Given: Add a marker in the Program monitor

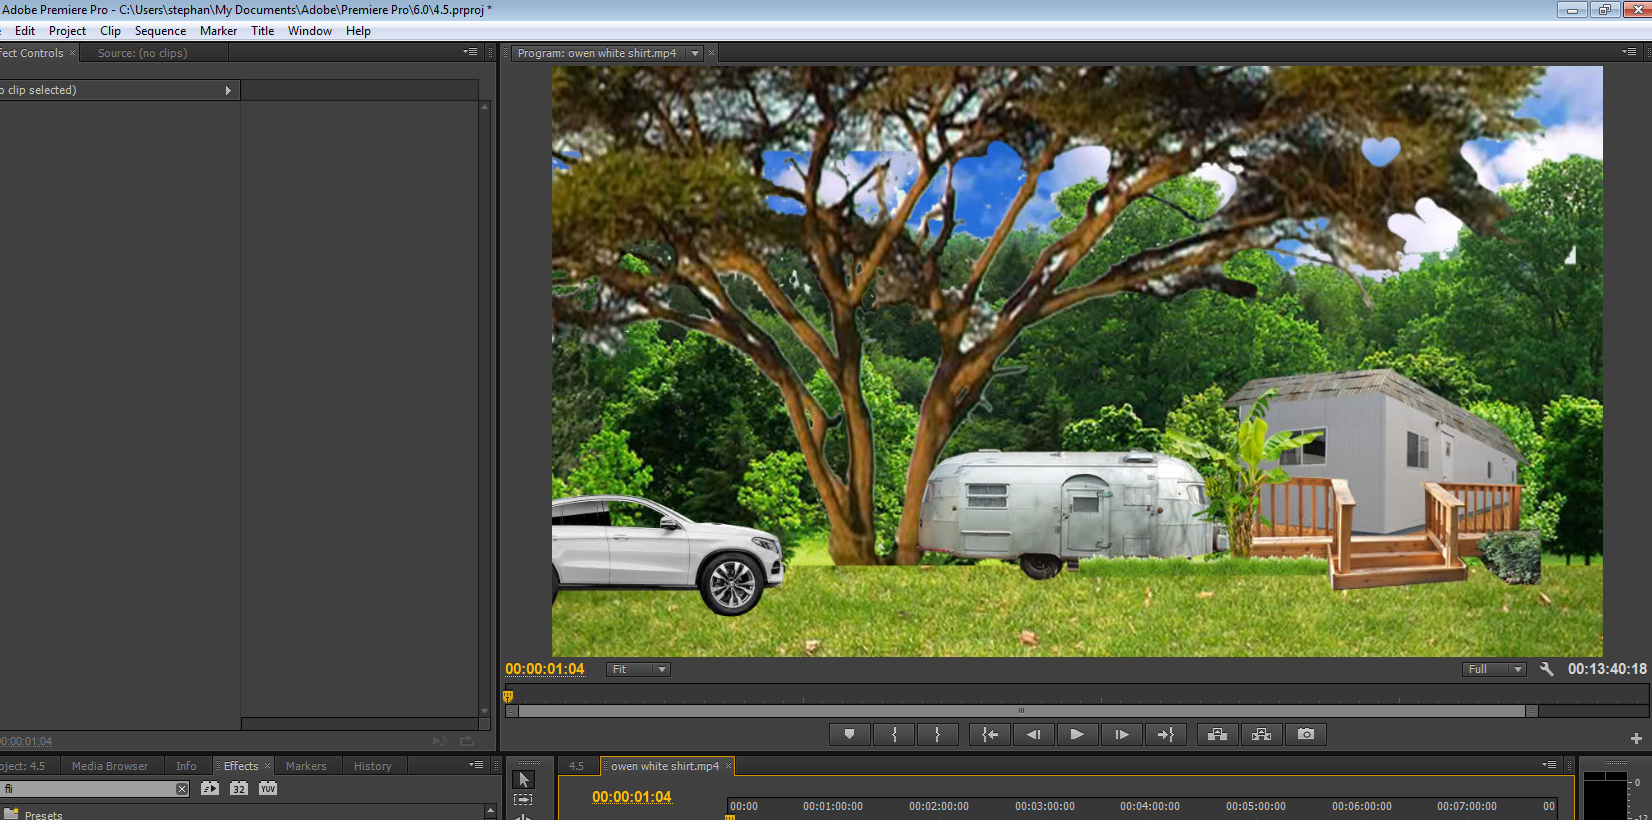Looking at the screenshot, I should [849, 734].
